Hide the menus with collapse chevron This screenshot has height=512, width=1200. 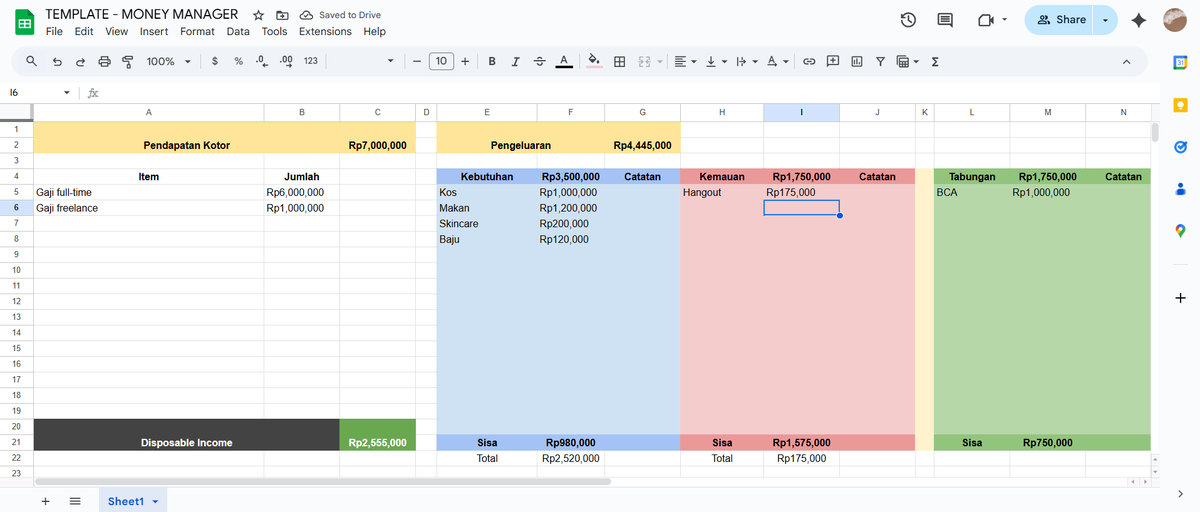point(1126,61)
